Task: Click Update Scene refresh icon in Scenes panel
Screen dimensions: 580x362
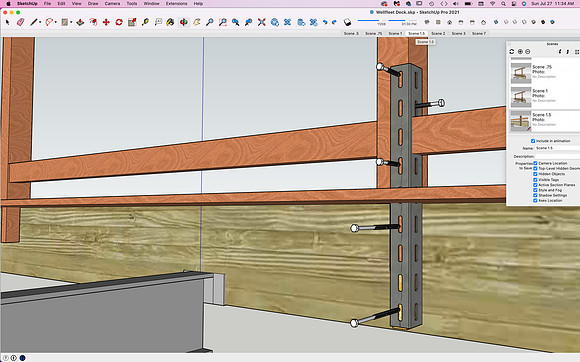Action: click(x=512, y=51)
